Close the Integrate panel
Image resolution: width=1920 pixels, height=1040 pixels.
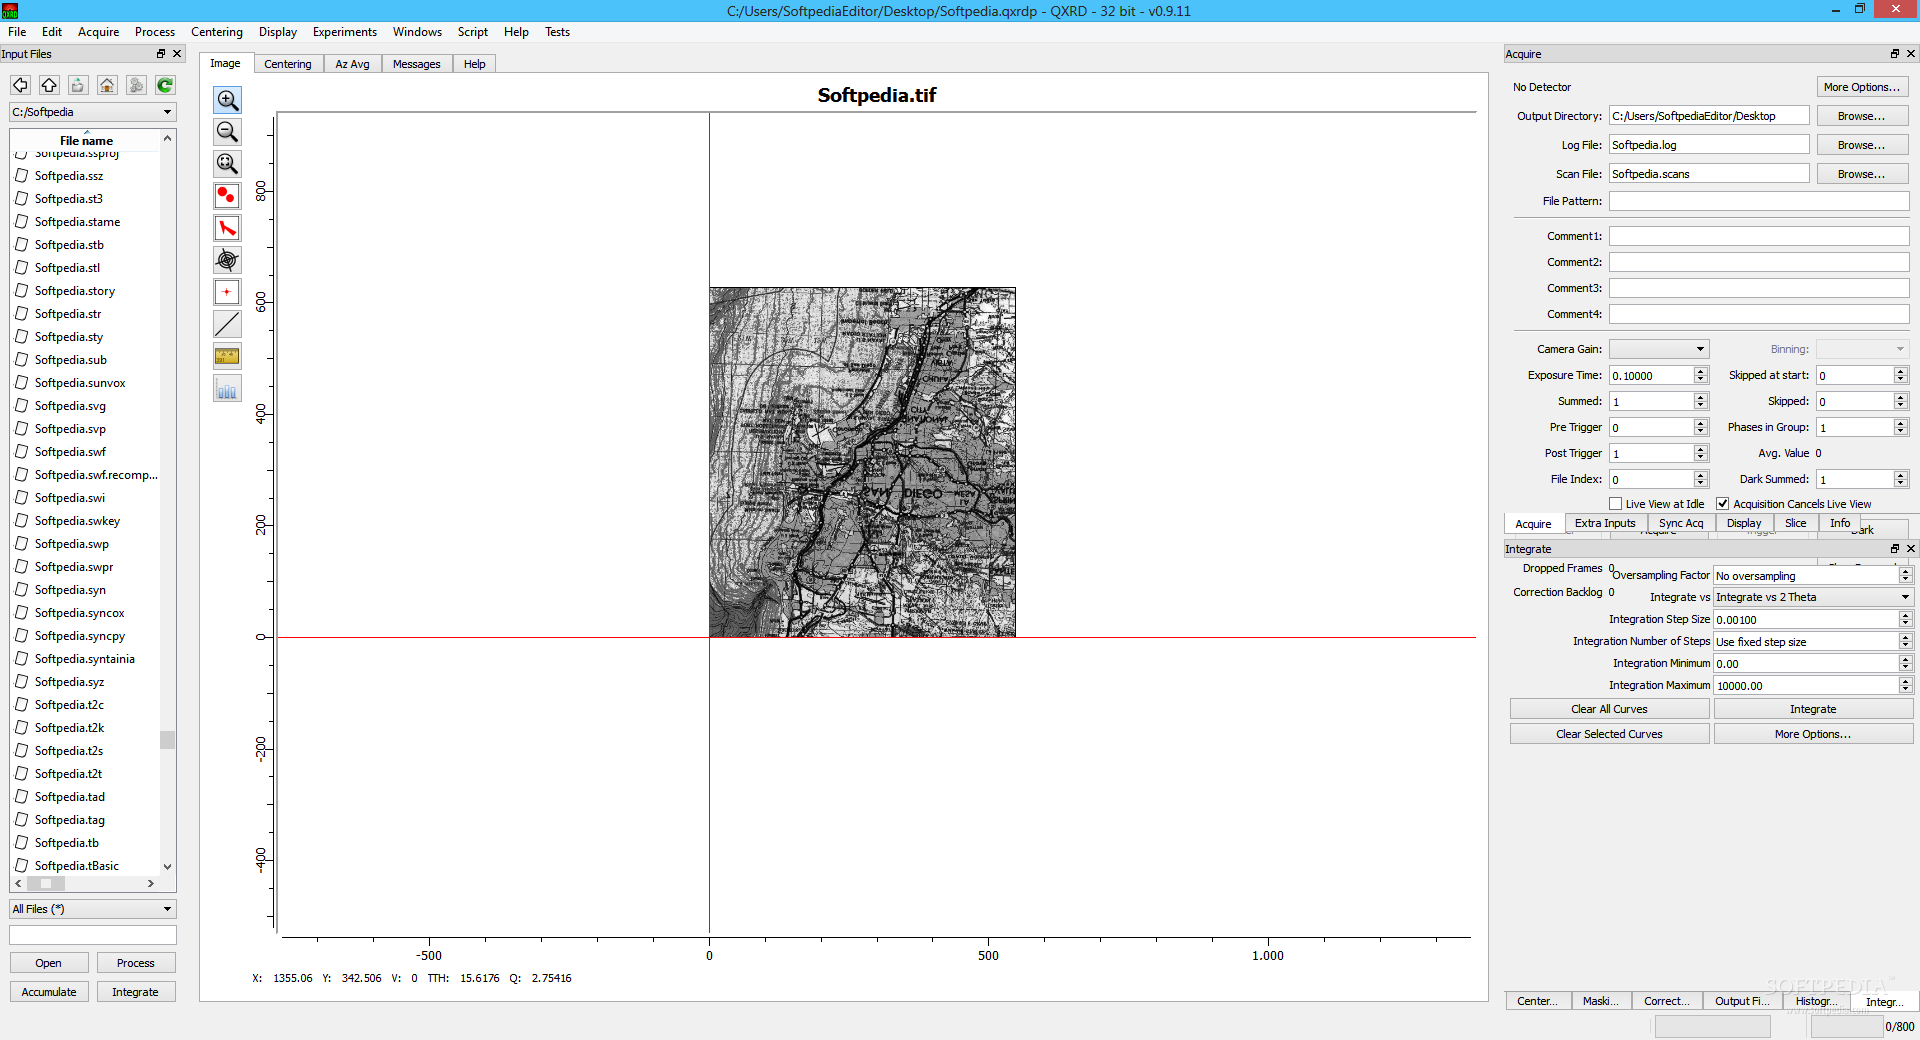pos(1910,549)
